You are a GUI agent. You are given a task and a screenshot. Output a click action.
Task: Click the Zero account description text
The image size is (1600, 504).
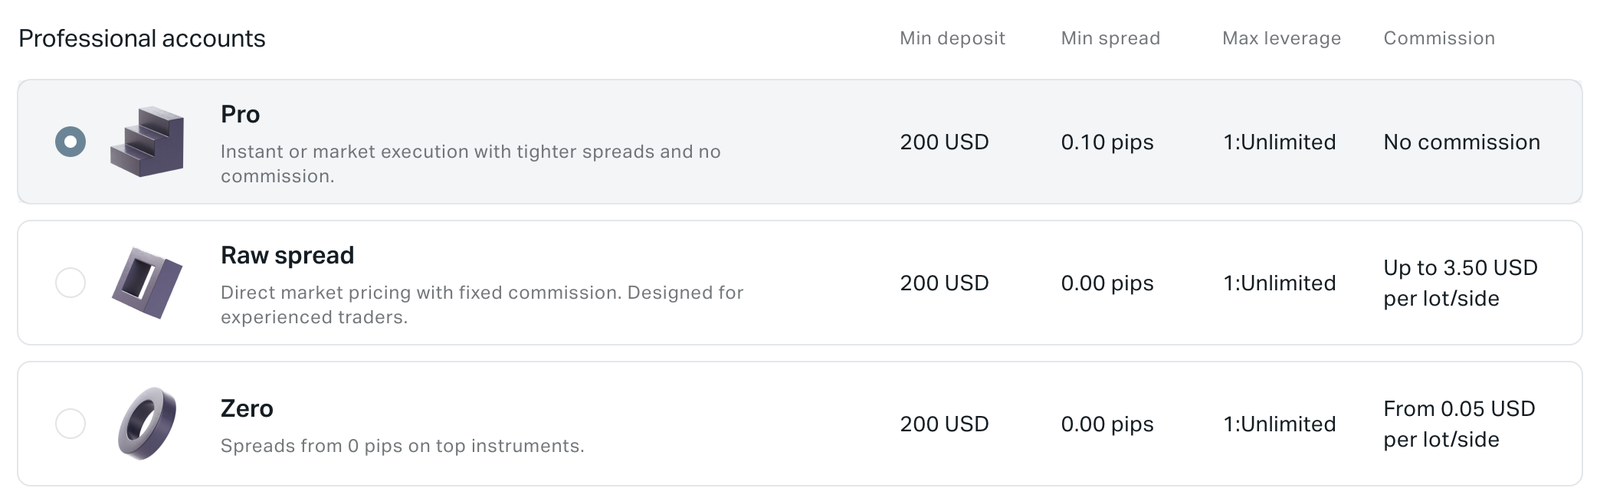click(402, 446)
